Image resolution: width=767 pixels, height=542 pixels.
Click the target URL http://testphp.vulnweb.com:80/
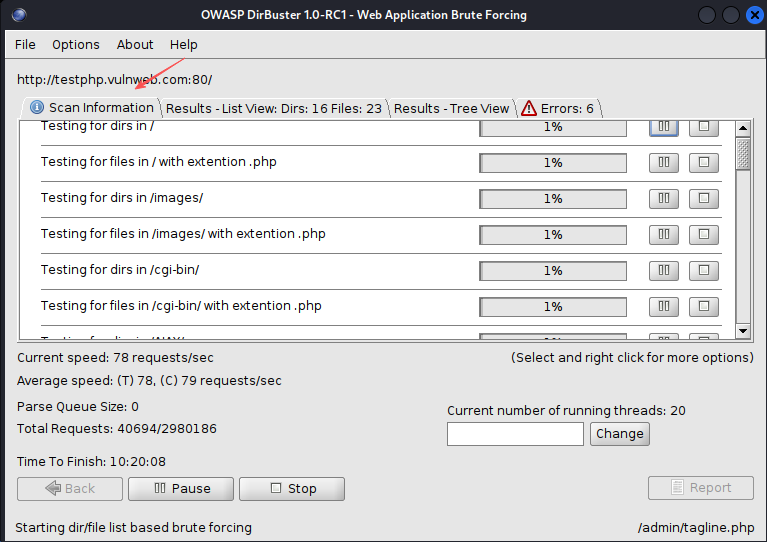(114, 80)
